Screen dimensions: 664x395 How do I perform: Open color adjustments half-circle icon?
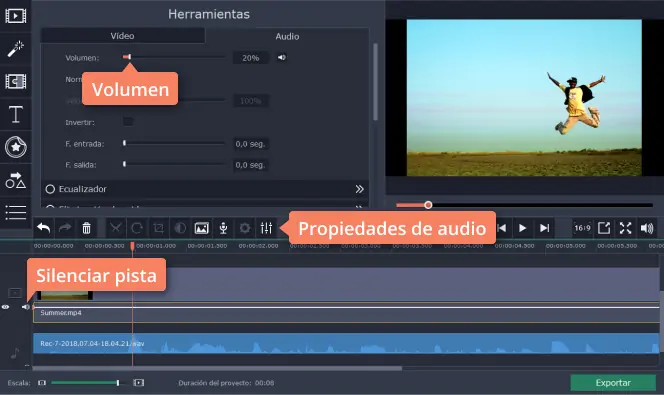click(180, 228)
